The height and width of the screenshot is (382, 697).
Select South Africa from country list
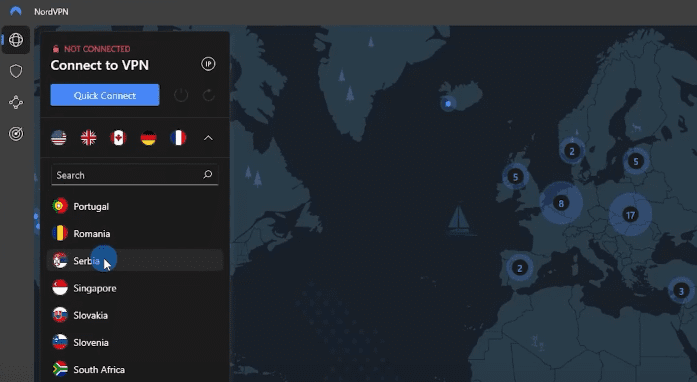click(x=135, y=369)
